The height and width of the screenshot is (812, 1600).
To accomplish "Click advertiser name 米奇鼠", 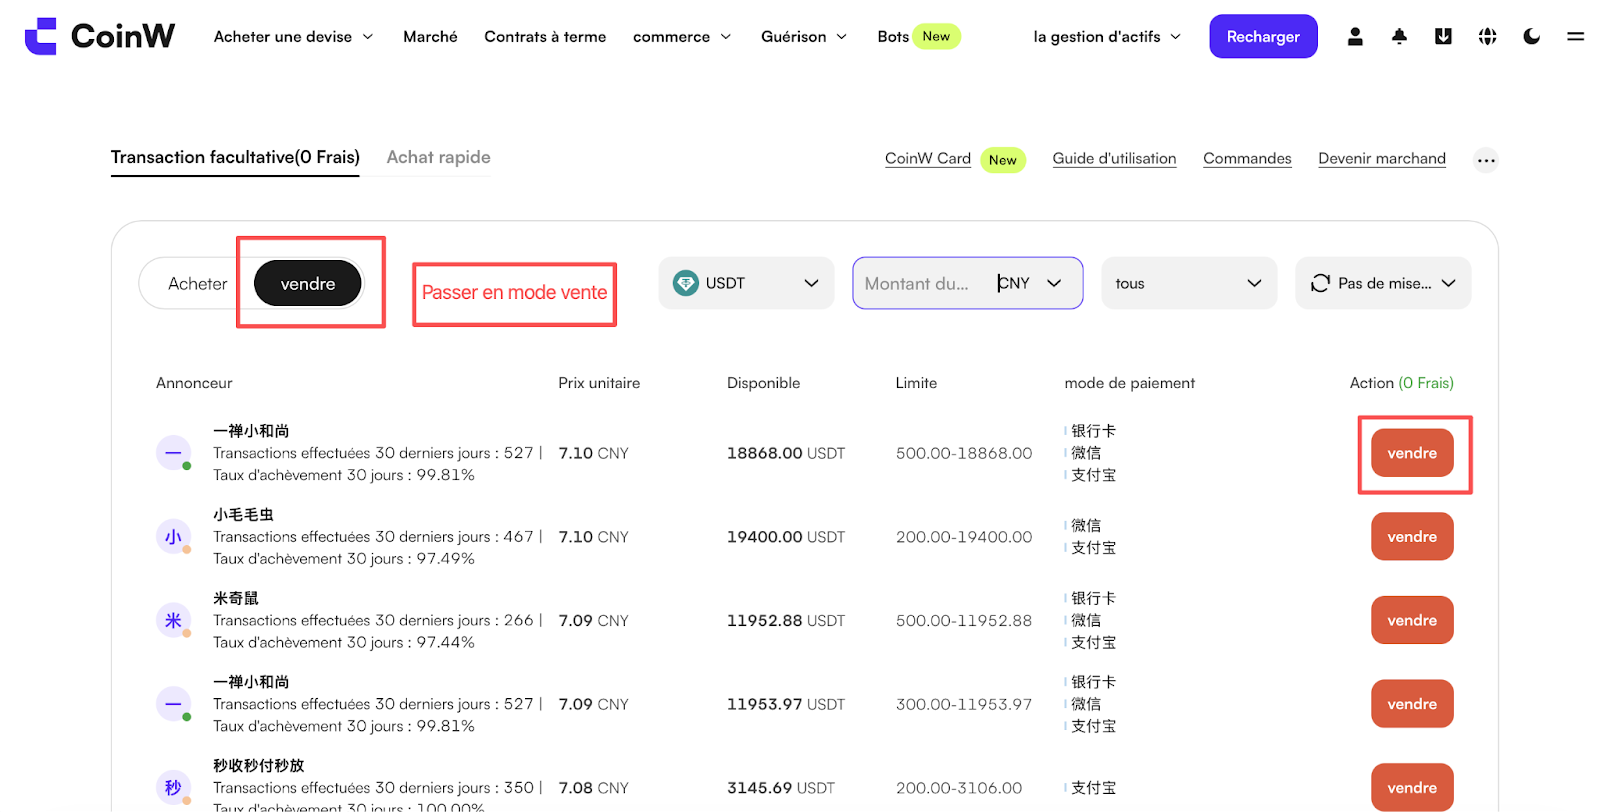I will pos(236,598).
